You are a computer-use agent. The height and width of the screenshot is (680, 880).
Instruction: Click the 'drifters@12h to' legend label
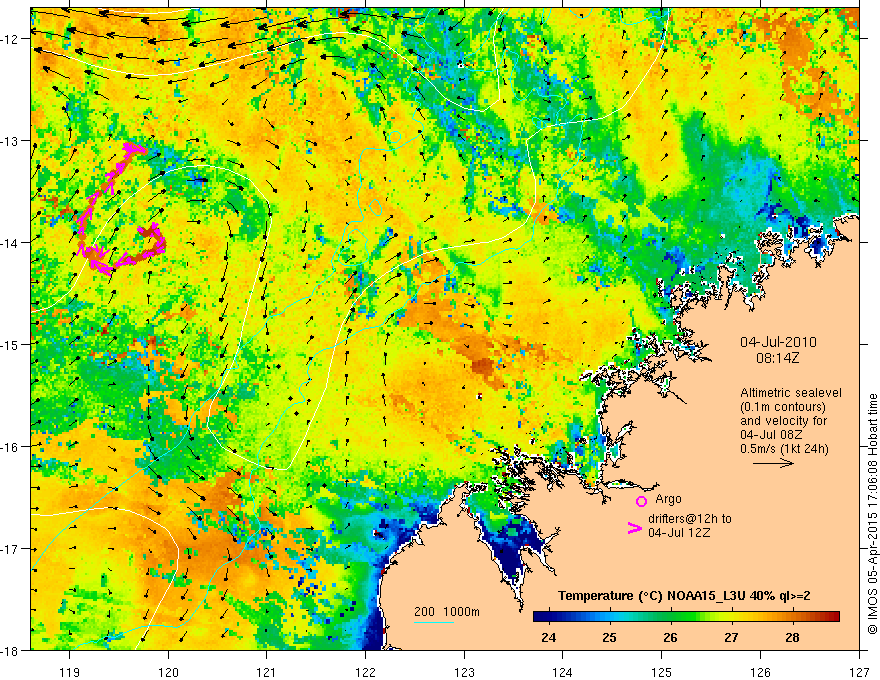[690, 518]
